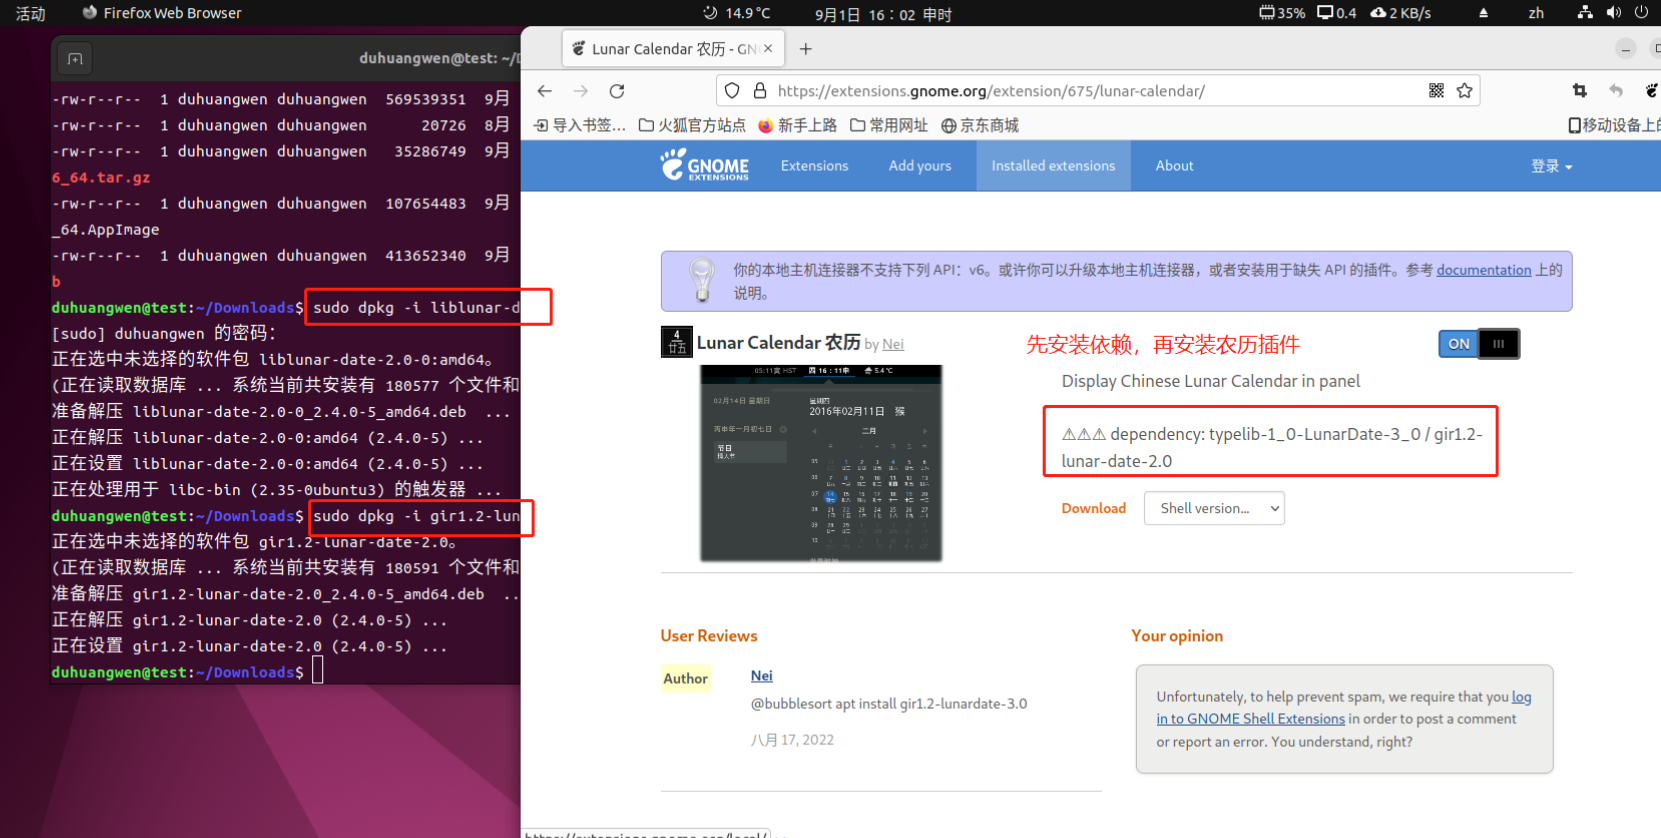1661x838 pixels.
Task: Click the memory usage 35% indicator
Action: pyautogui.click(x=1282, y=13)
